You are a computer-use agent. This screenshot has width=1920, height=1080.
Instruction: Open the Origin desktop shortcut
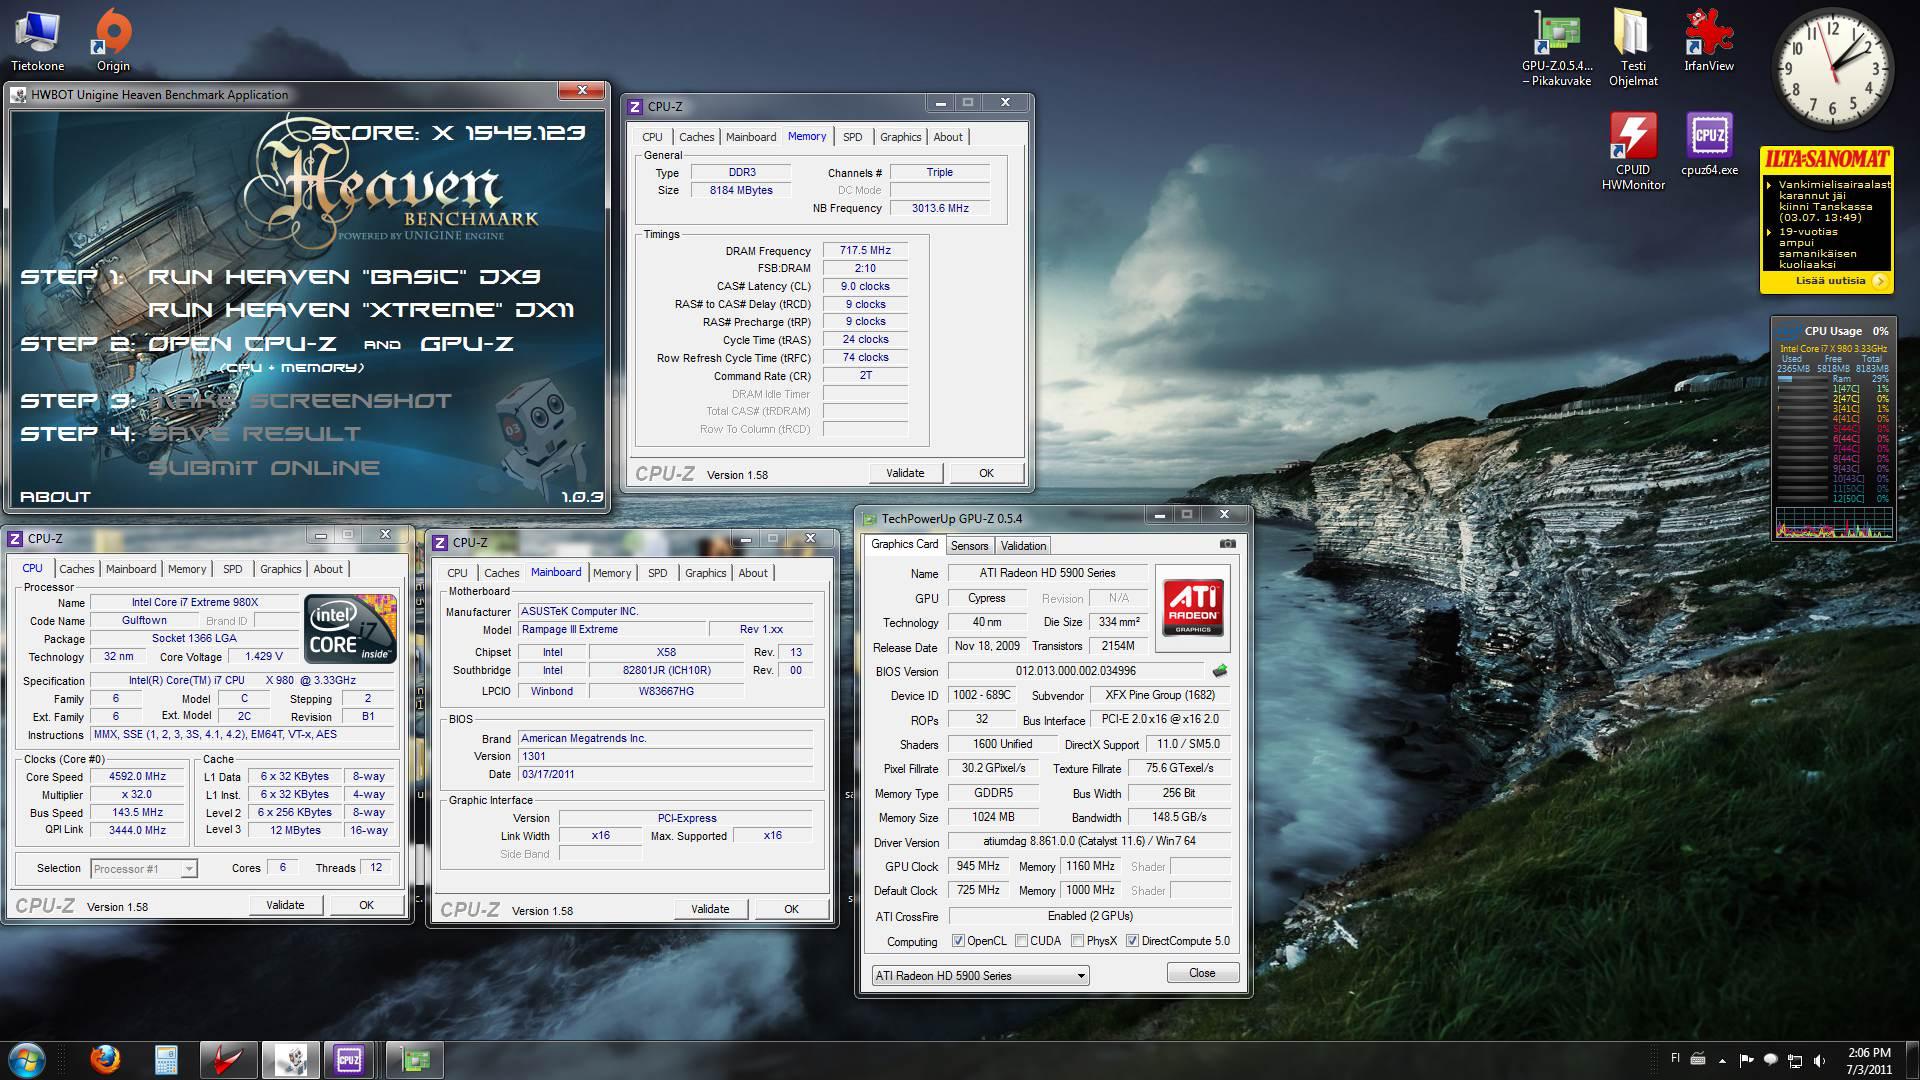pos(113,40)
